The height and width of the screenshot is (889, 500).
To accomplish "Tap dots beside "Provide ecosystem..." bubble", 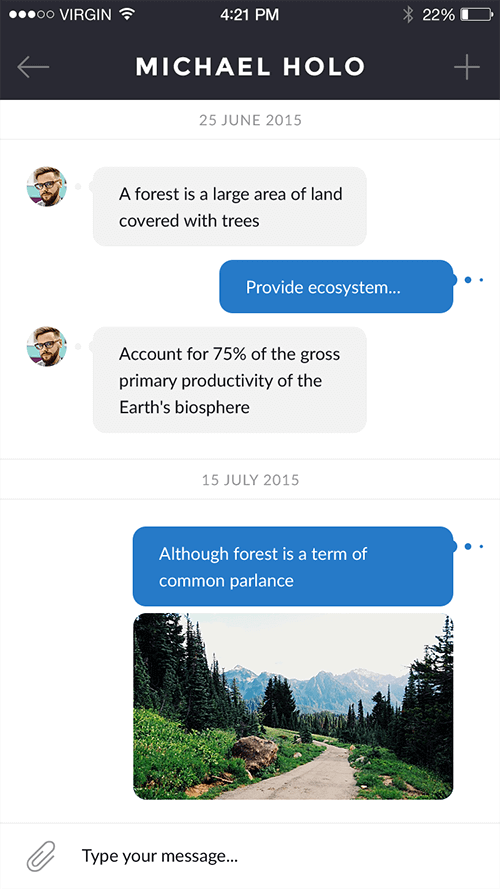I will tap(474, 280).
